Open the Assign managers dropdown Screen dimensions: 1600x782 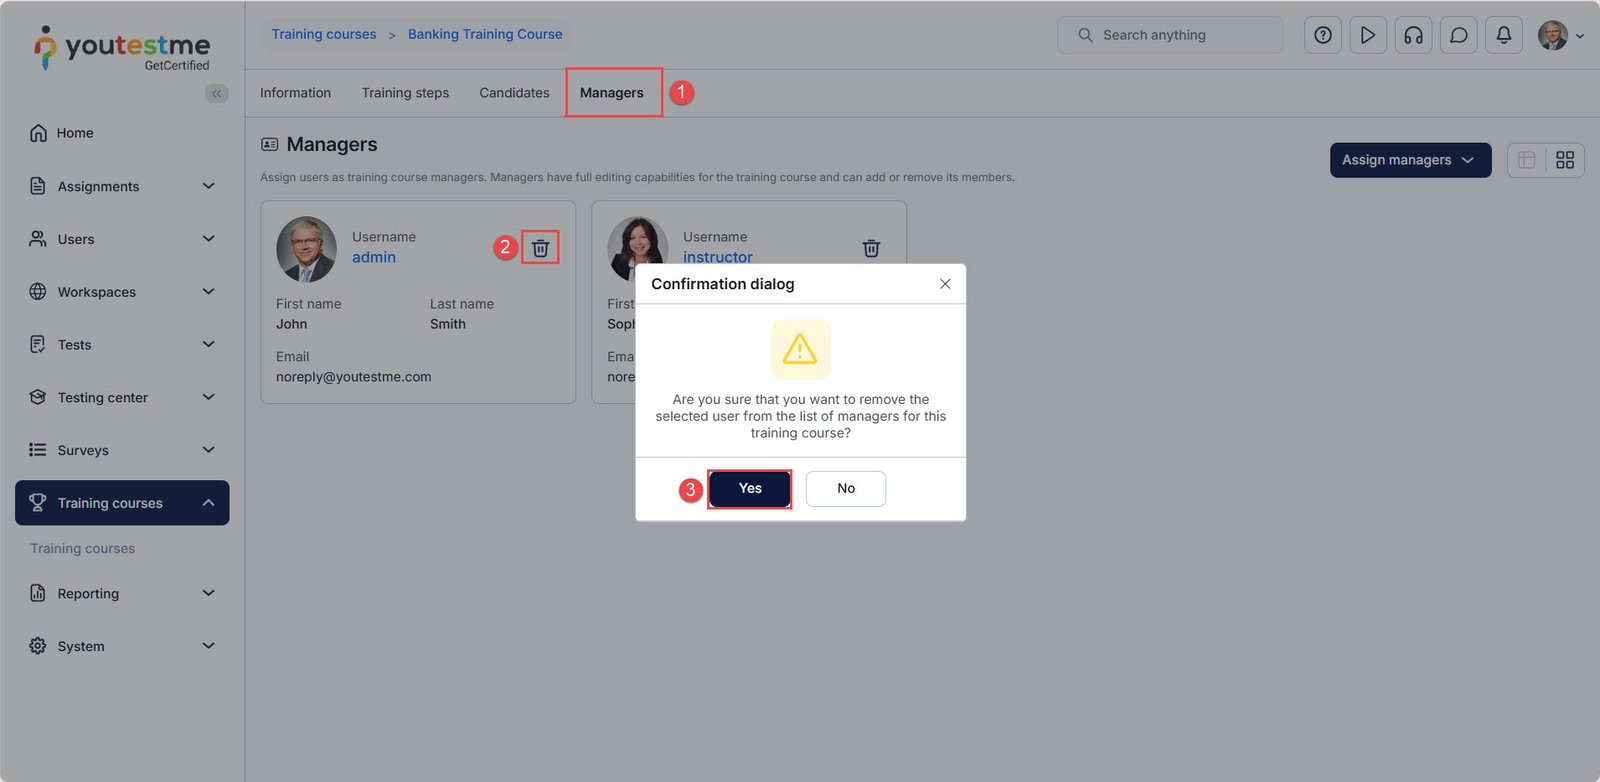point(1410,160)
